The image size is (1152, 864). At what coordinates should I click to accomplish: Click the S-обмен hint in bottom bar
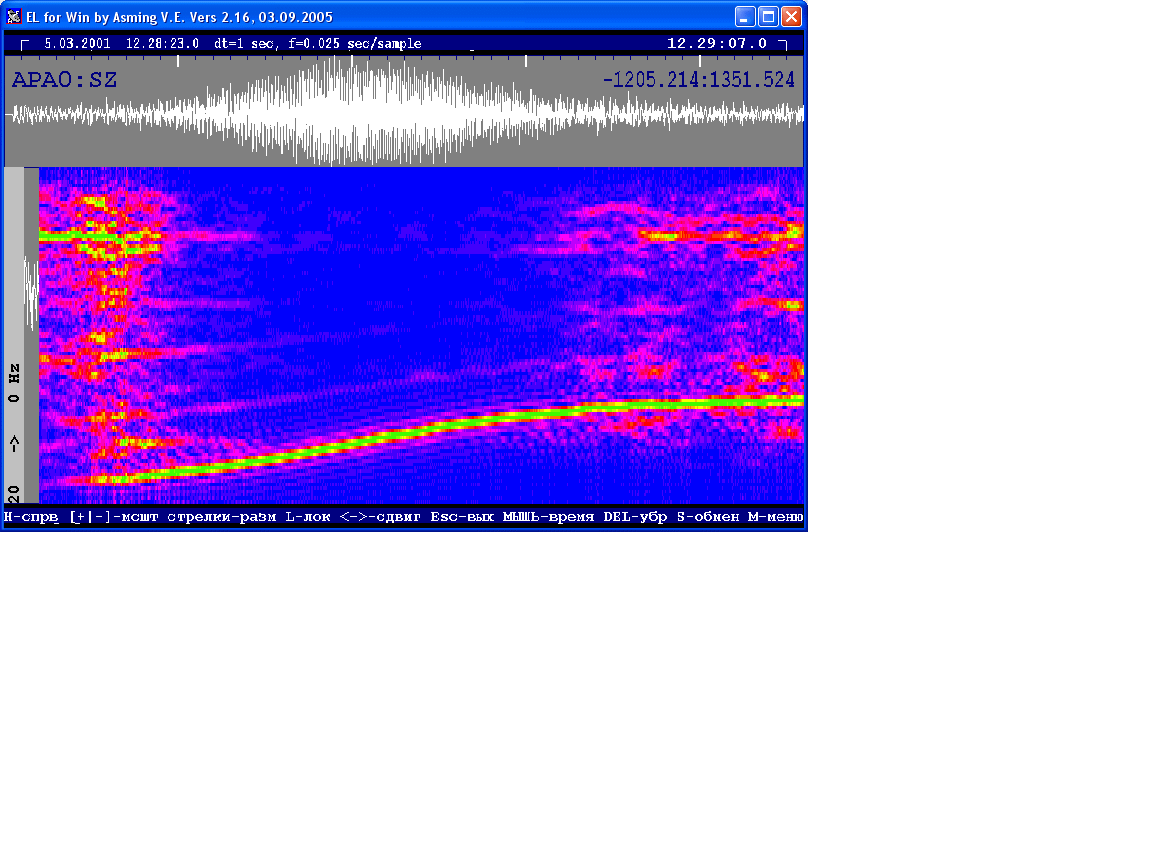click(x=708, y=517)
